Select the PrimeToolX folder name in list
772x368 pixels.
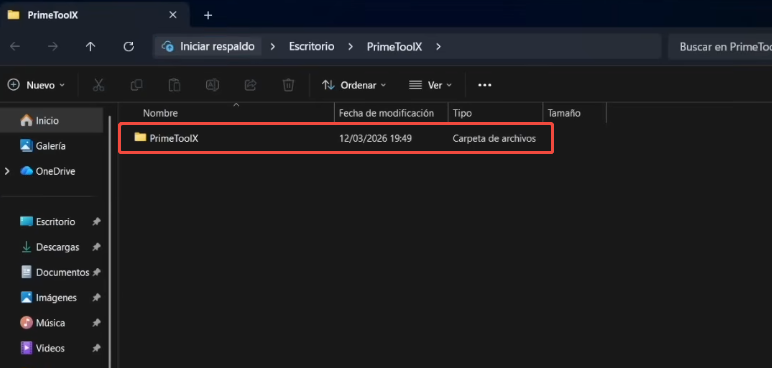tap(174, 138)
